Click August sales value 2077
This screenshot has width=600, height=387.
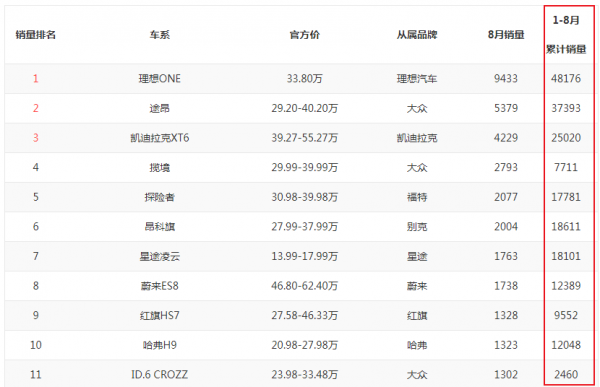[x=506, y=197]
